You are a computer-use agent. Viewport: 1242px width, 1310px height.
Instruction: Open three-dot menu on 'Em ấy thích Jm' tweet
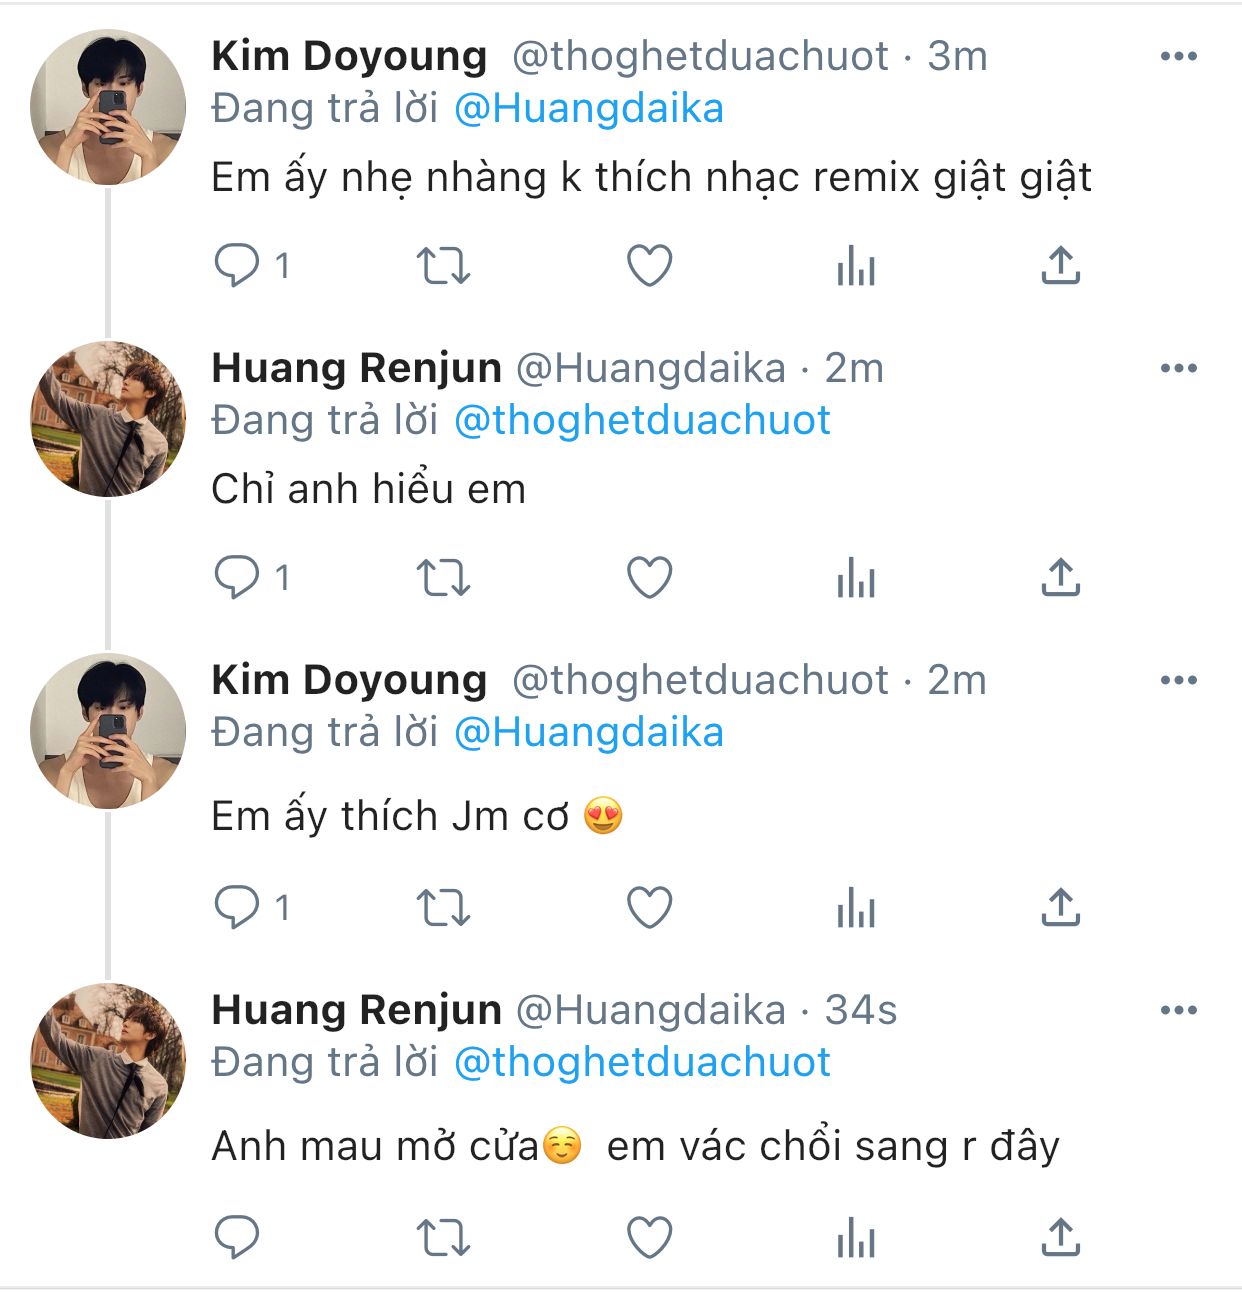pos(1178,680)
